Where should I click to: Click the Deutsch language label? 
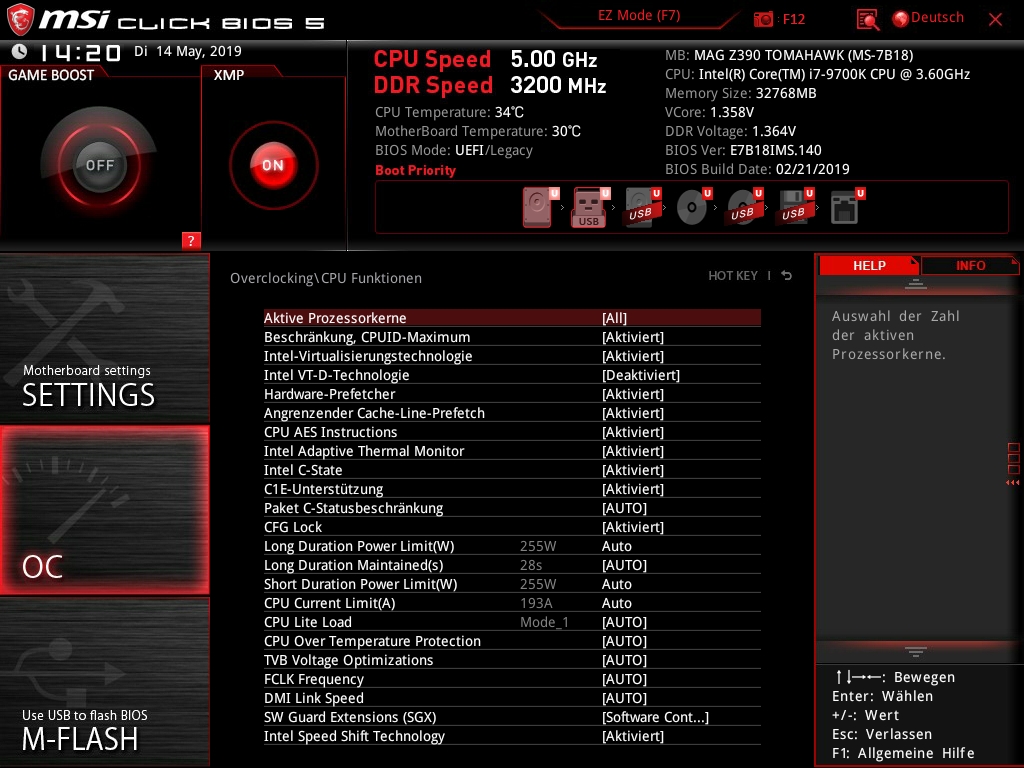point(937,18)
